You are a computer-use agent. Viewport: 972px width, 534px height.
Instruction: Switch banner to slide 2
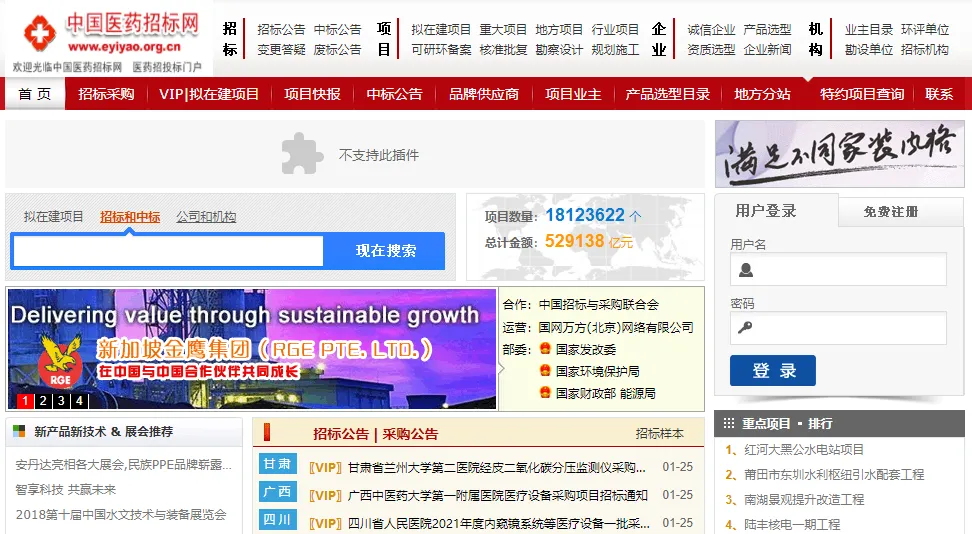tap(43, 401)
